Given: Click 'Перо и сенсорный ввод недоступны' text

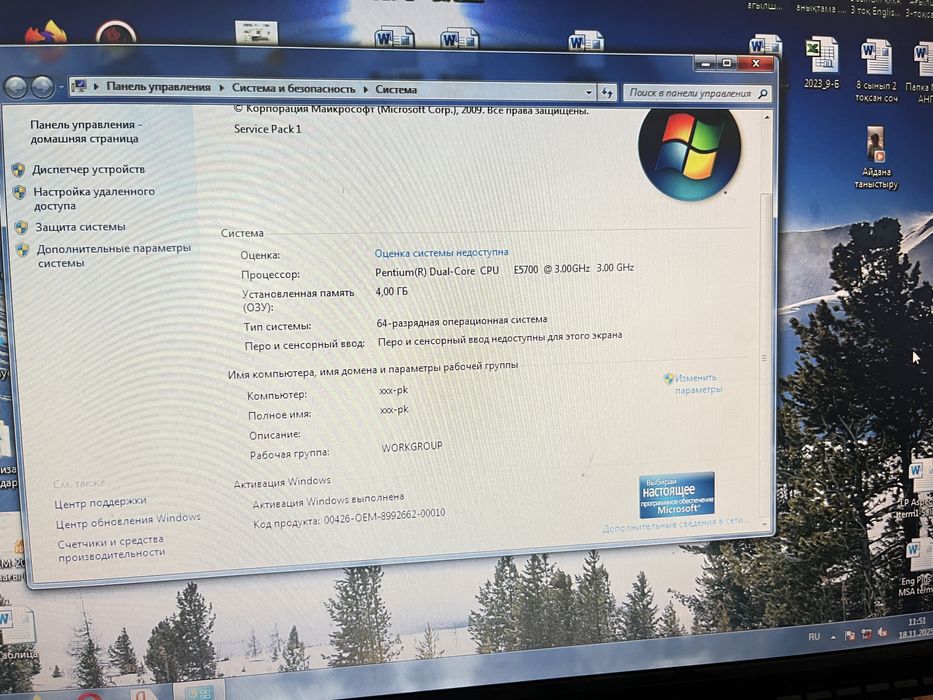Looking at the screenshot, I should 500,339.
